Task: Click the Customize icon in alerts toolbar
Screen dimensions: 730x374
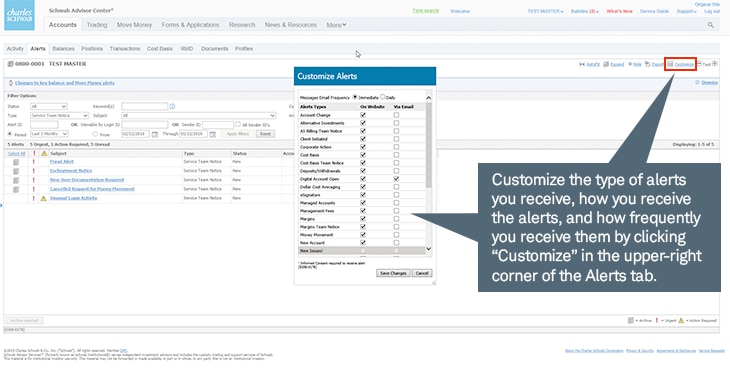Action: pos(670,64)
